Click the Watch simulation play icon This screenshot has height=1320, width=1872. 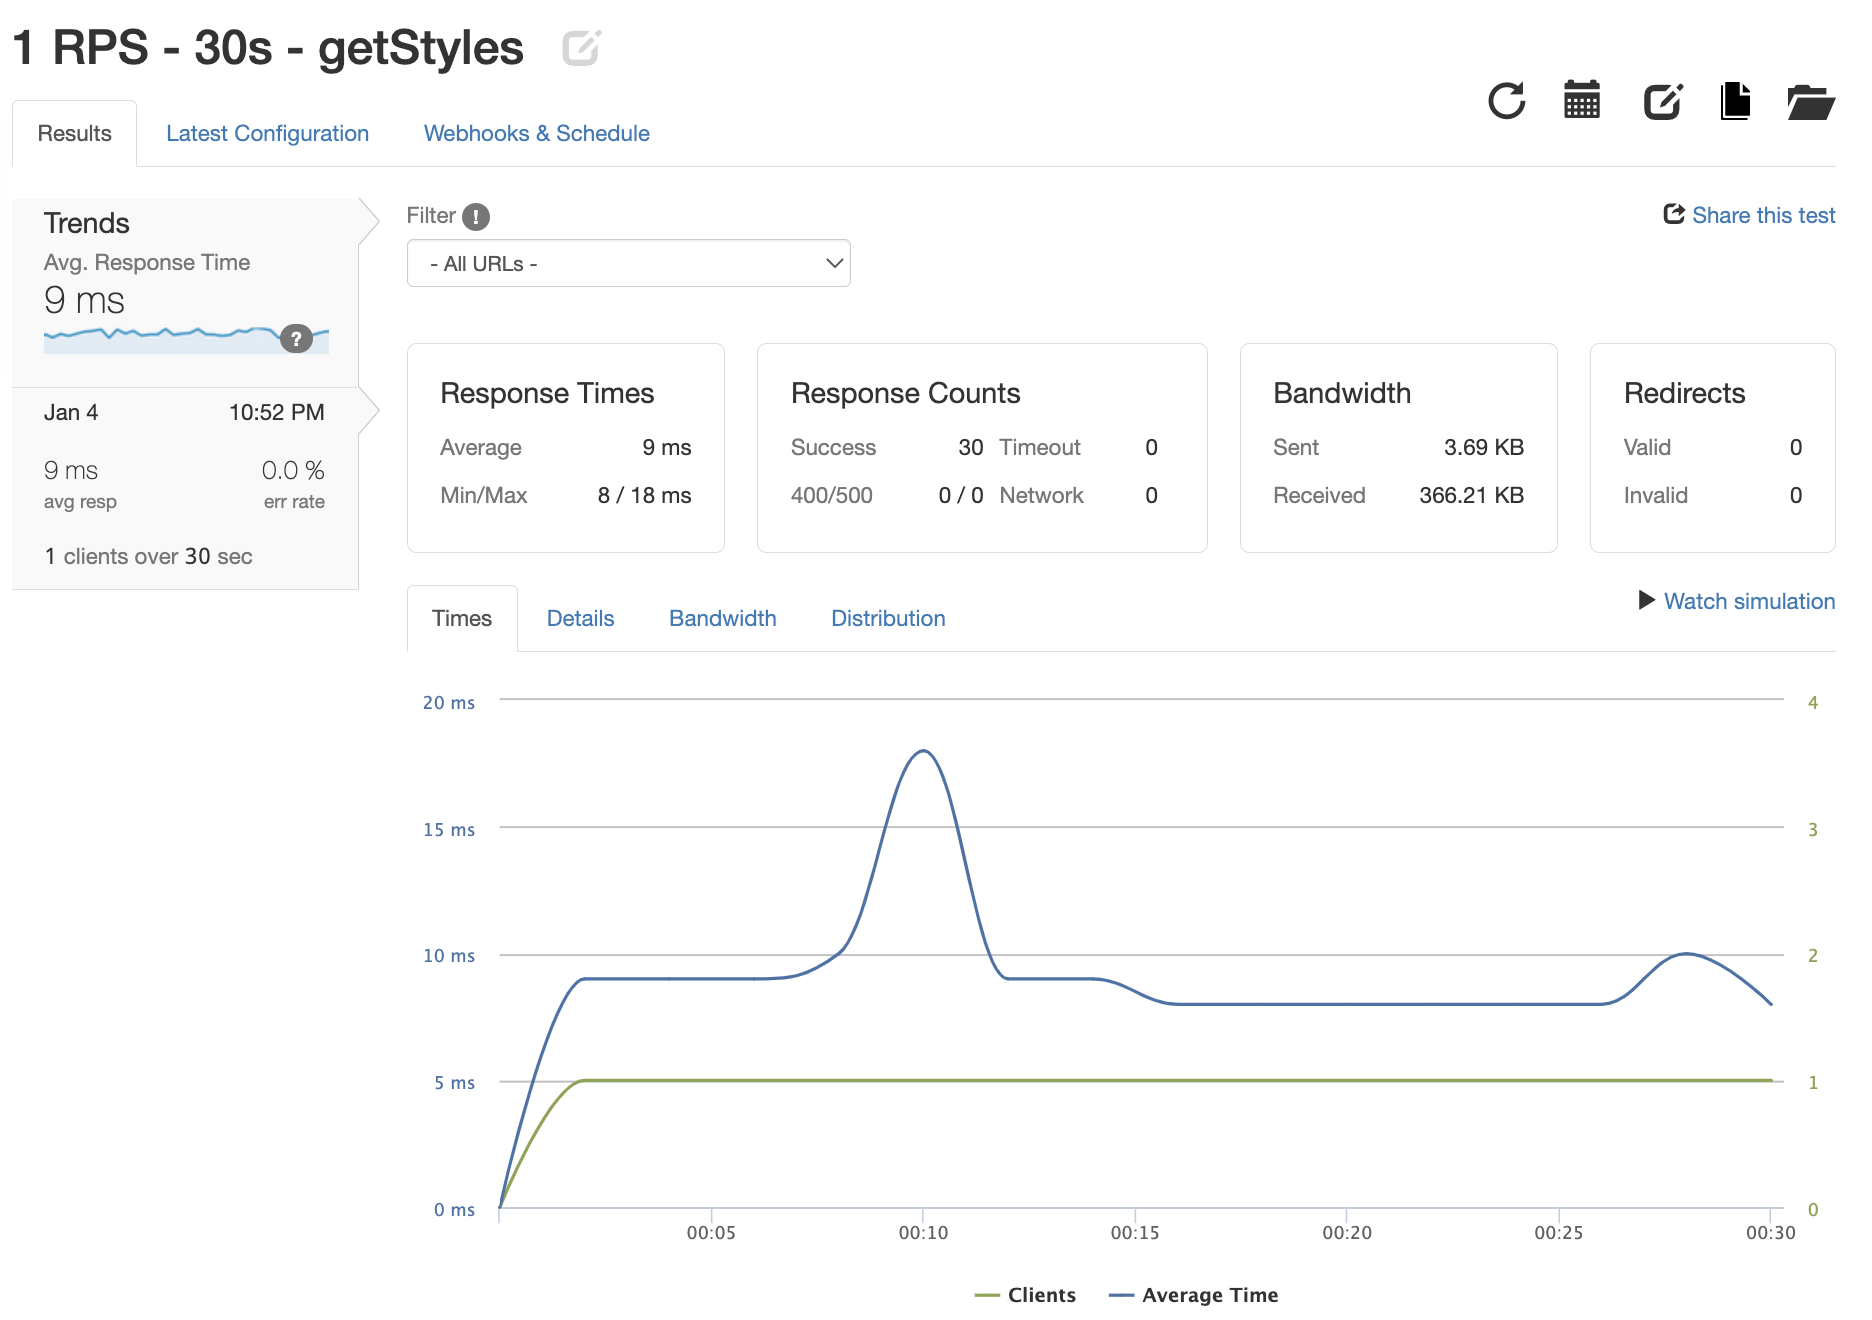(1646, 600)
